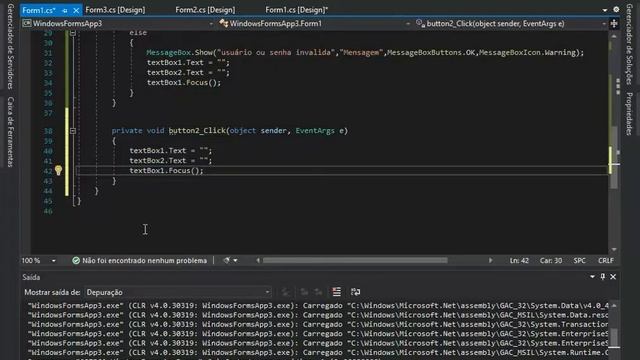
Task: Click 'Não foi encontrado nenhum problema' status
Action: pyautogui.click(x=144, y=260)
